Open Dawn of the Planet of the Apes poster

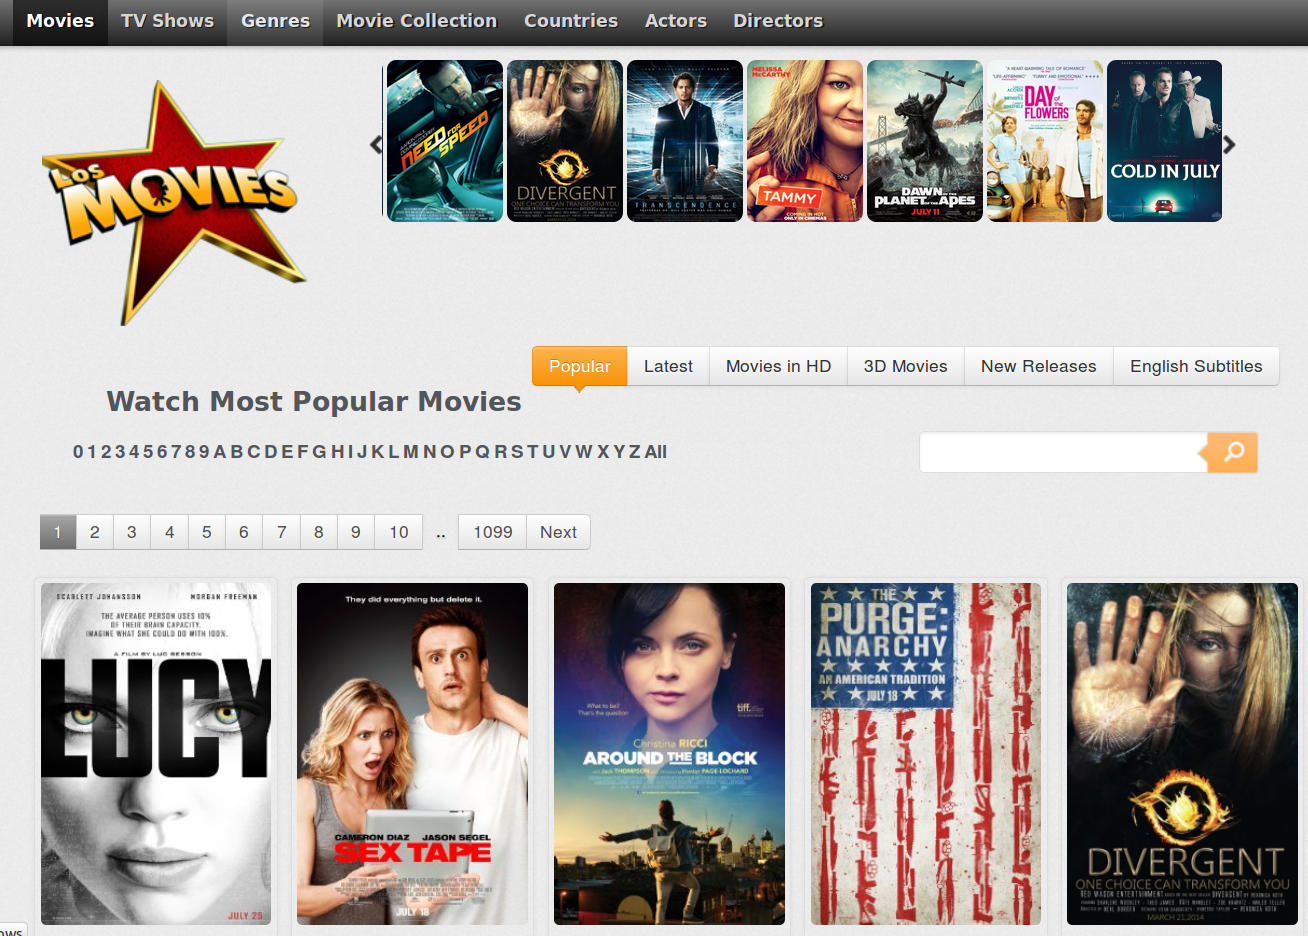click(925, 141)
